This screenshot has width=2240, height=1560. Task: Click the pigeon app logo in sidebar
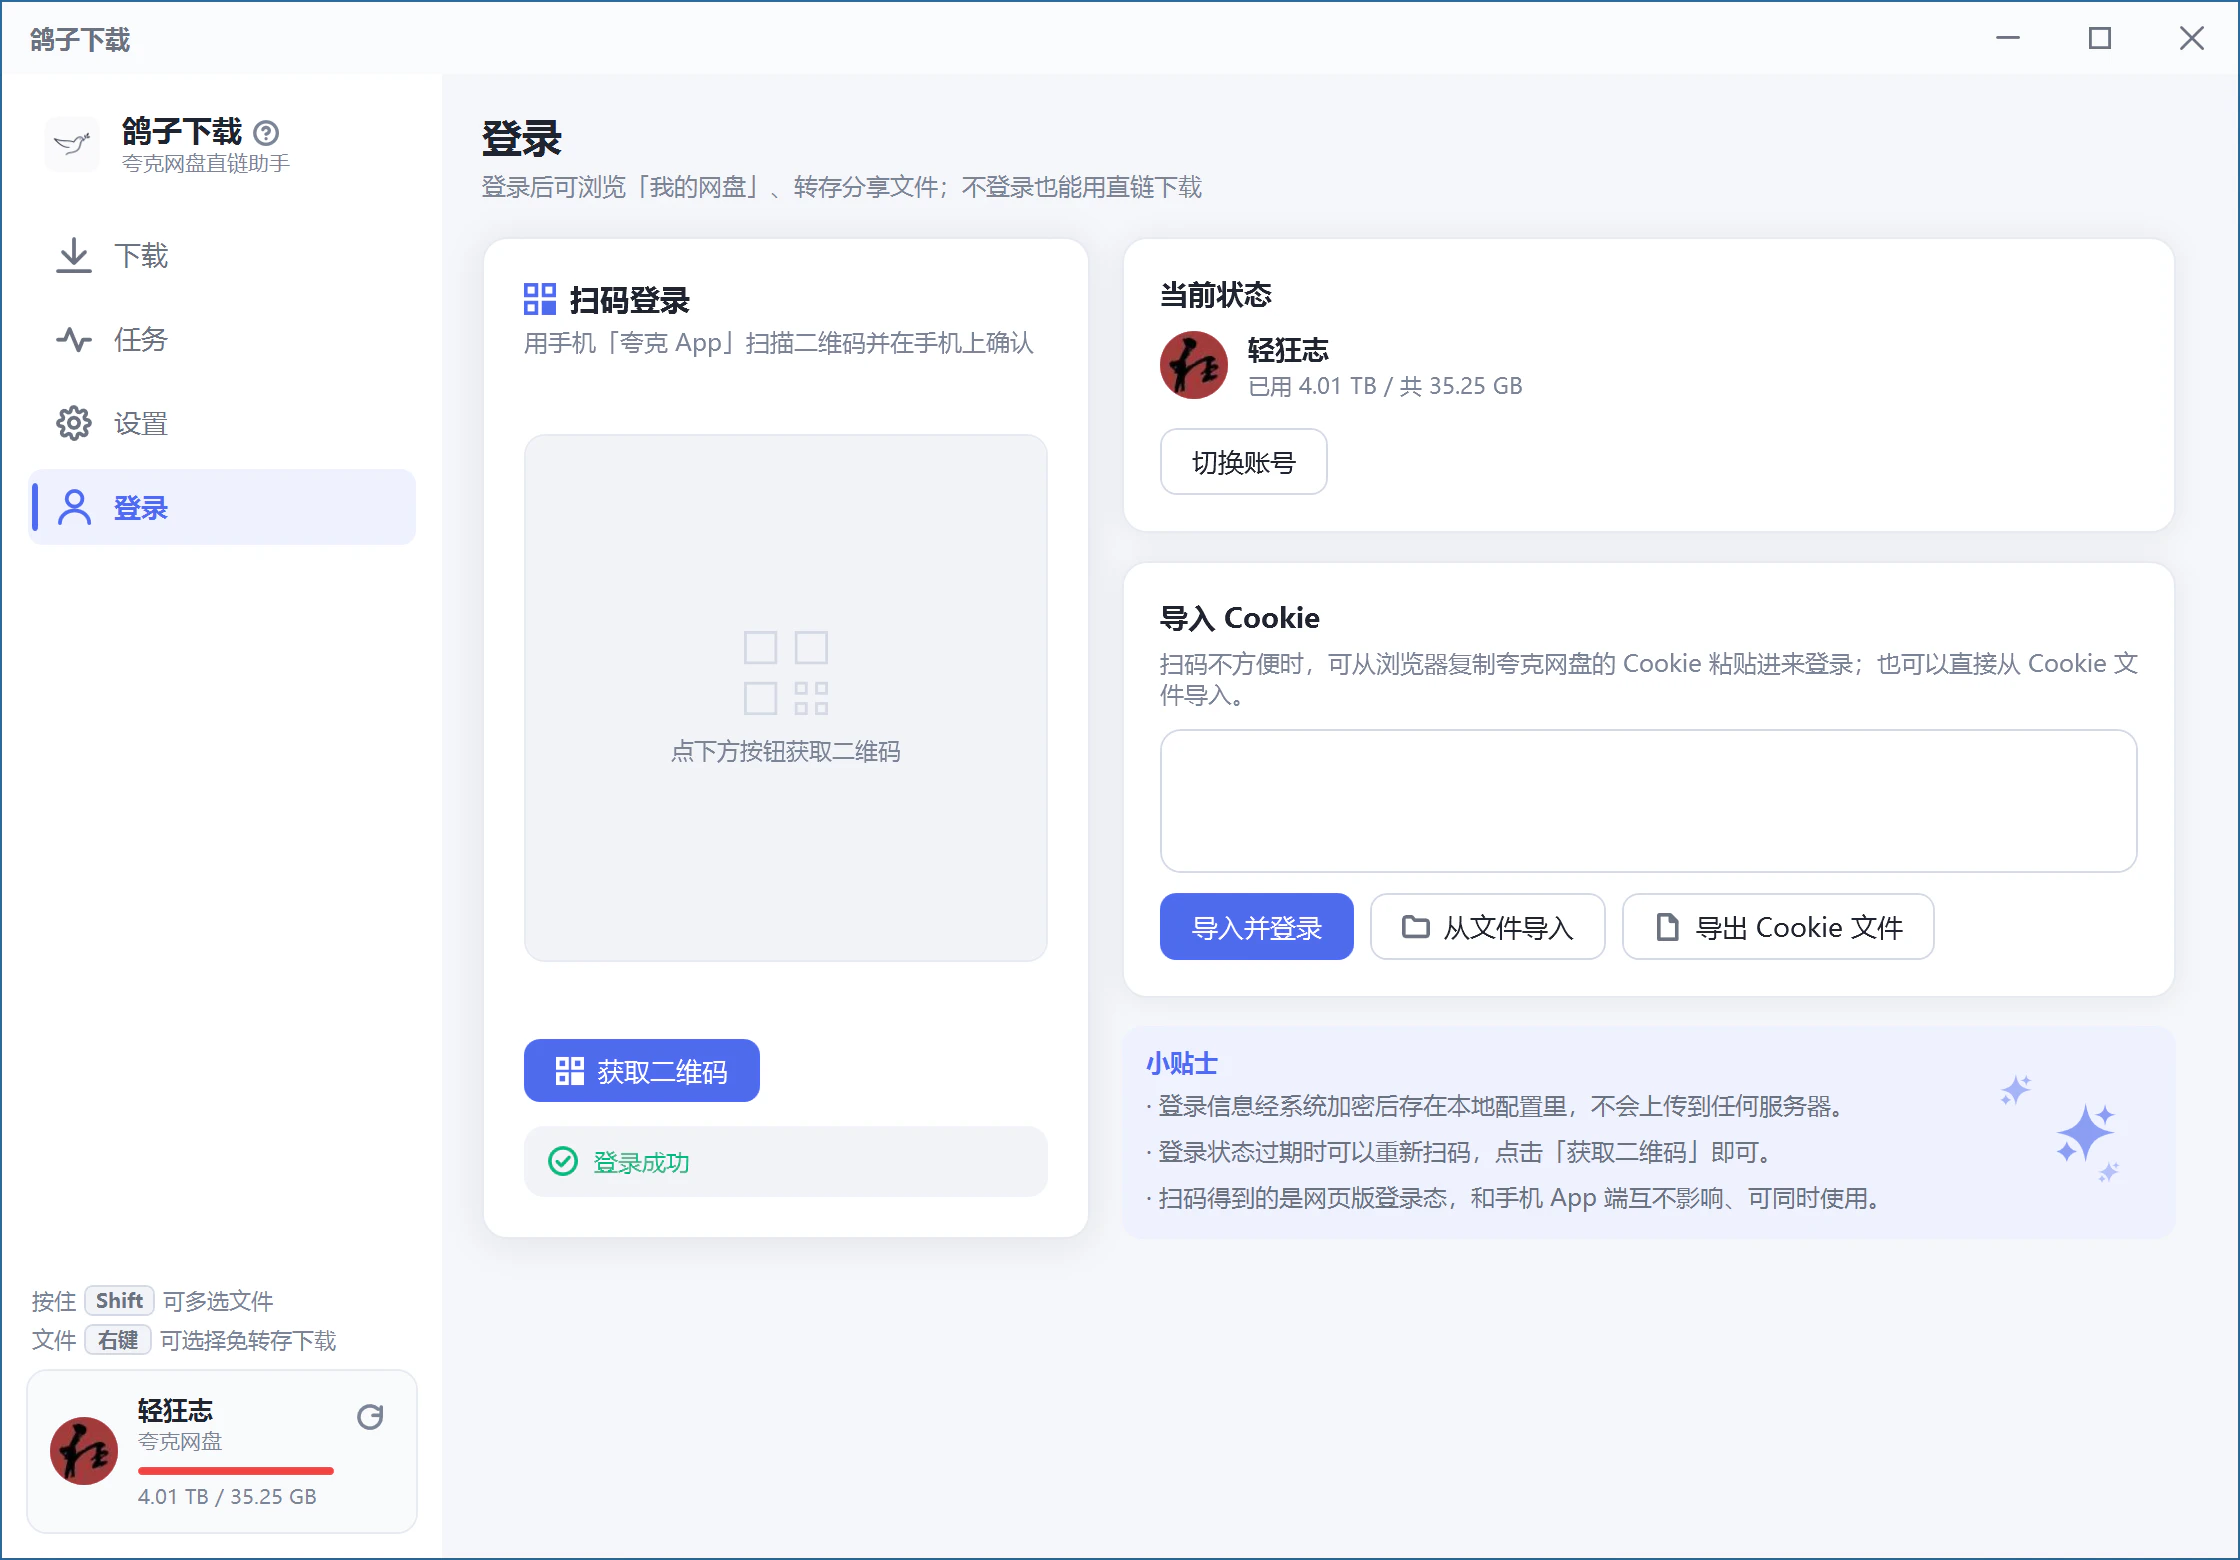tap(73, 145)
